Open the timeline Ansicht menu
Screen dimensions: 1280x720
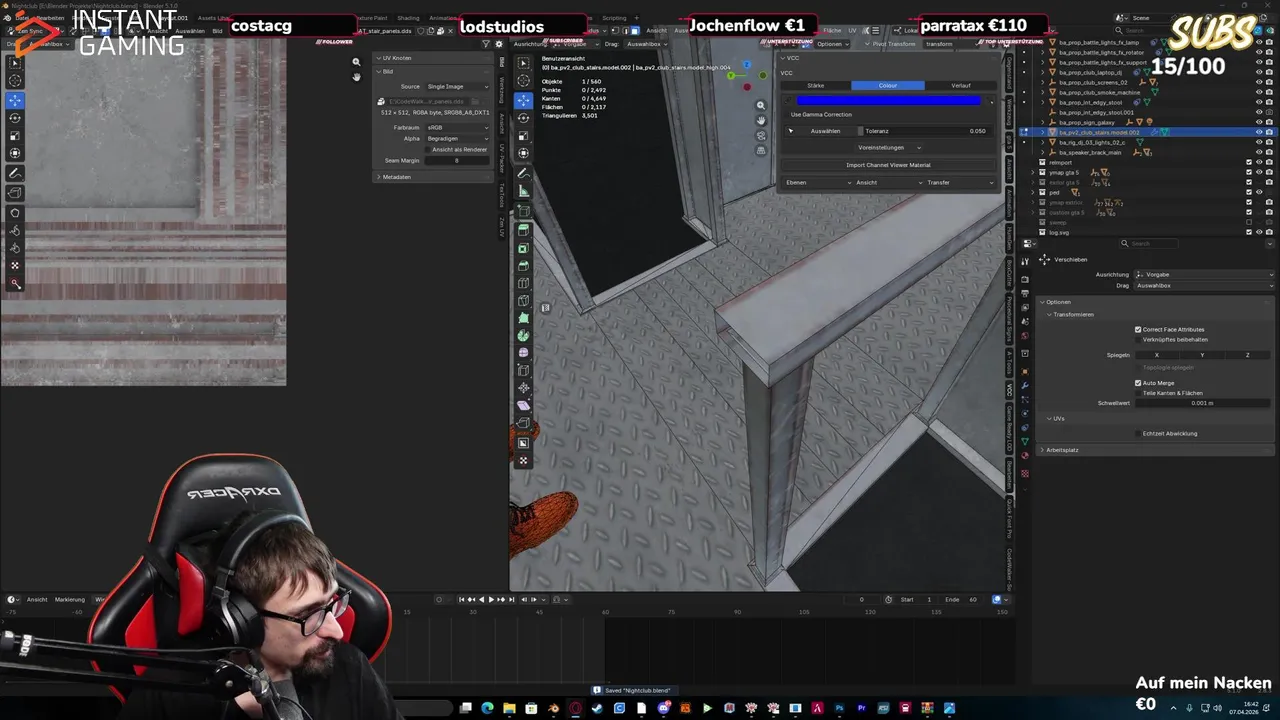pos(37,599)
